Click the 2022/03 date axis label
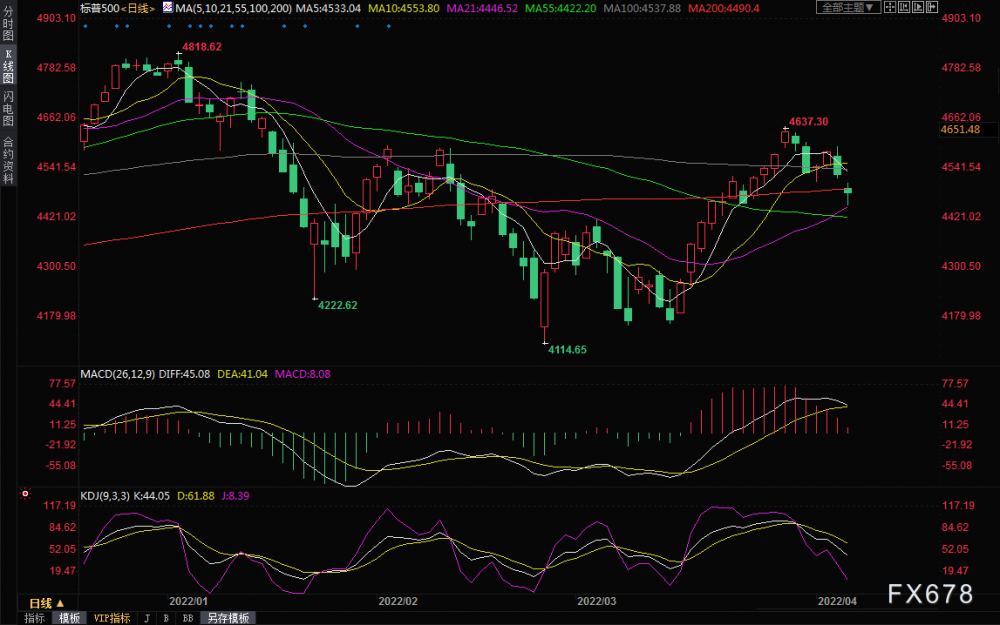 [x=597, y=601]
